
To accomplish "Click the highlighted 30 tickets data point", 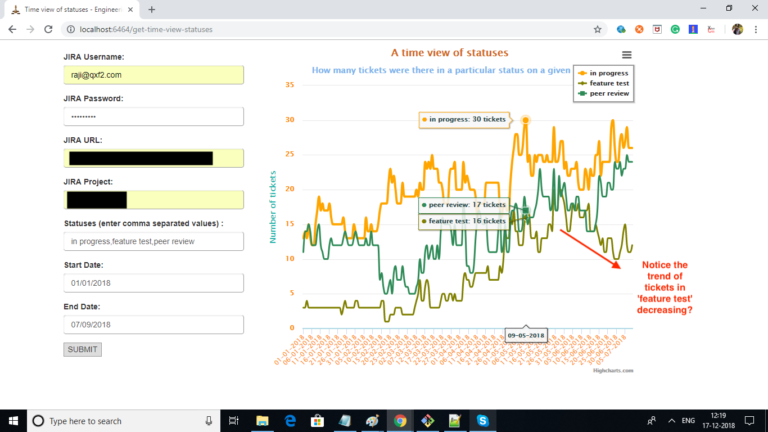I will (x=526, y=120).
